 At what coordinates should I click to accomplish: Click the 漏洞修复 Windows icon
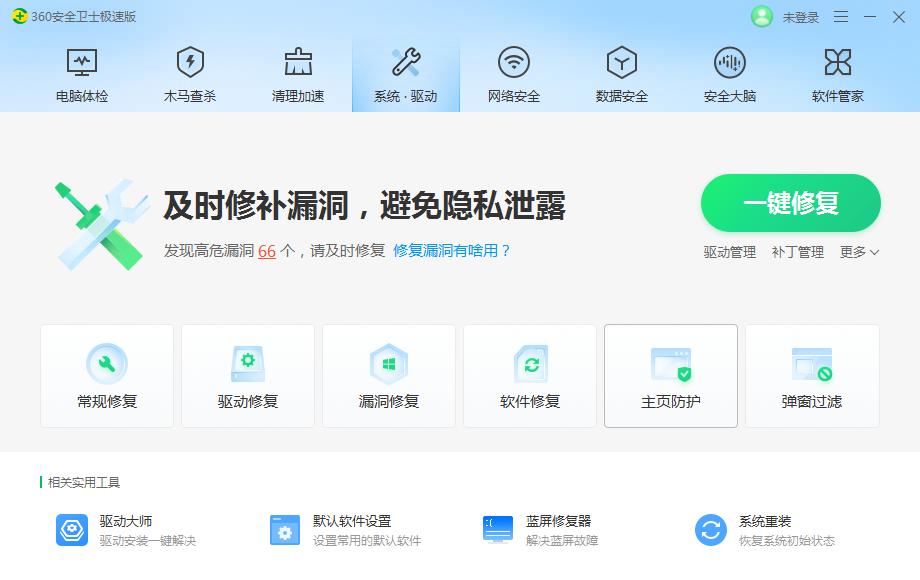[389, 363]
